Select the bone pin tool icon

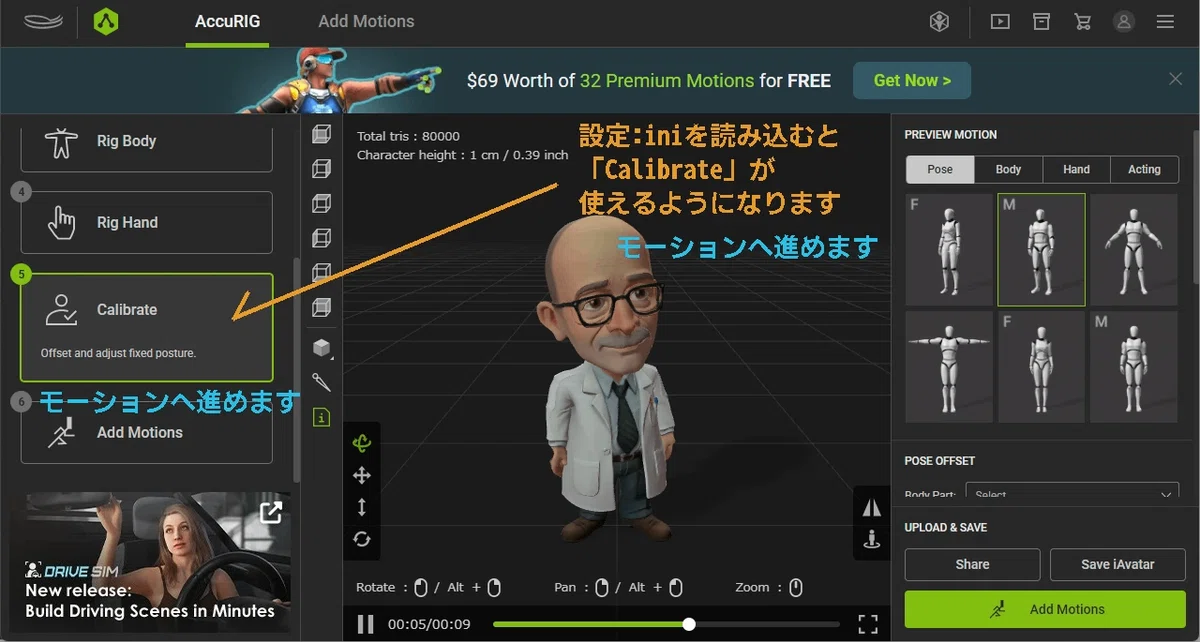tap(321, 382)
